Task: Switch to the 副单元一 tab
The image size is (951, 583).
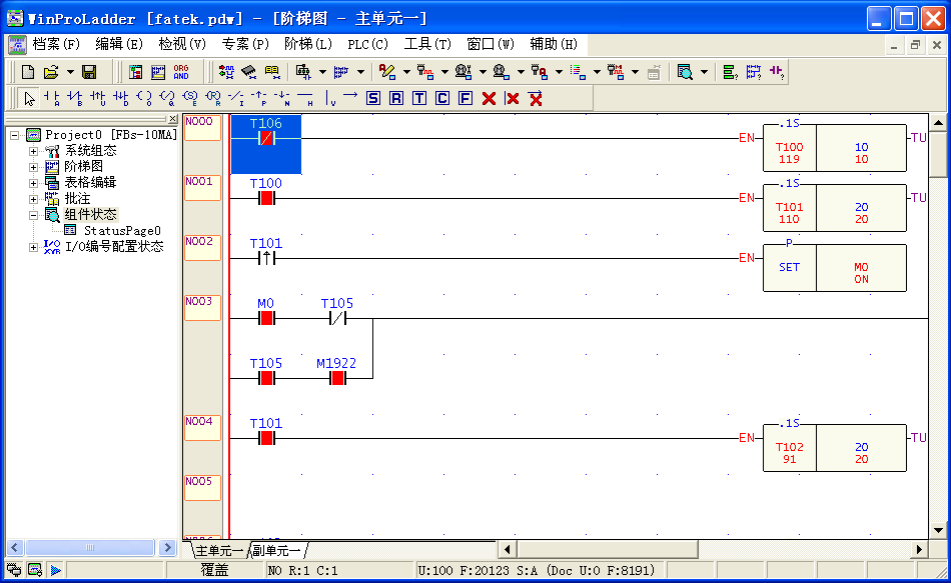Action: [x=277, y=551]
